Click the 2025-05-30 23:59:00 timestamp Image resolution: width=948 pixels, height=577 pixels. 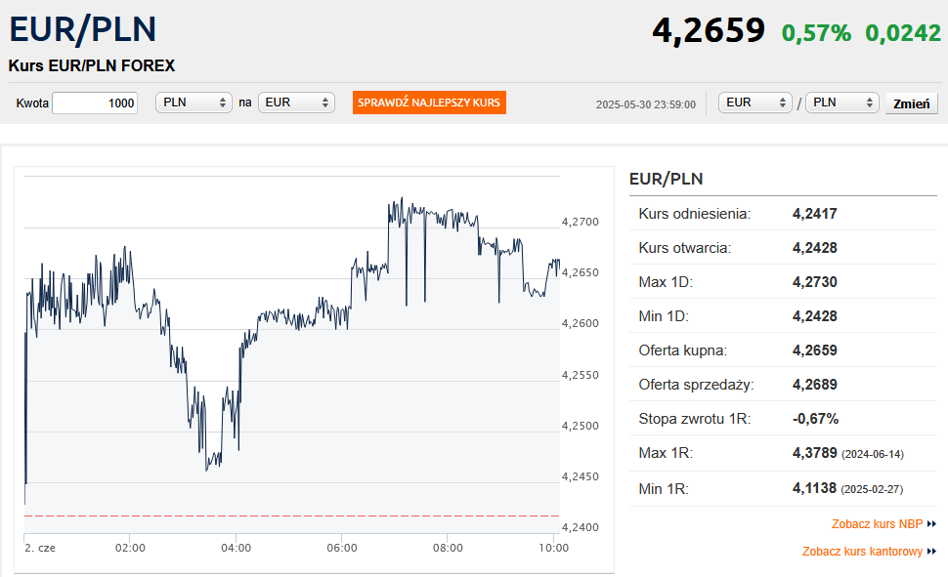[645, 104]
